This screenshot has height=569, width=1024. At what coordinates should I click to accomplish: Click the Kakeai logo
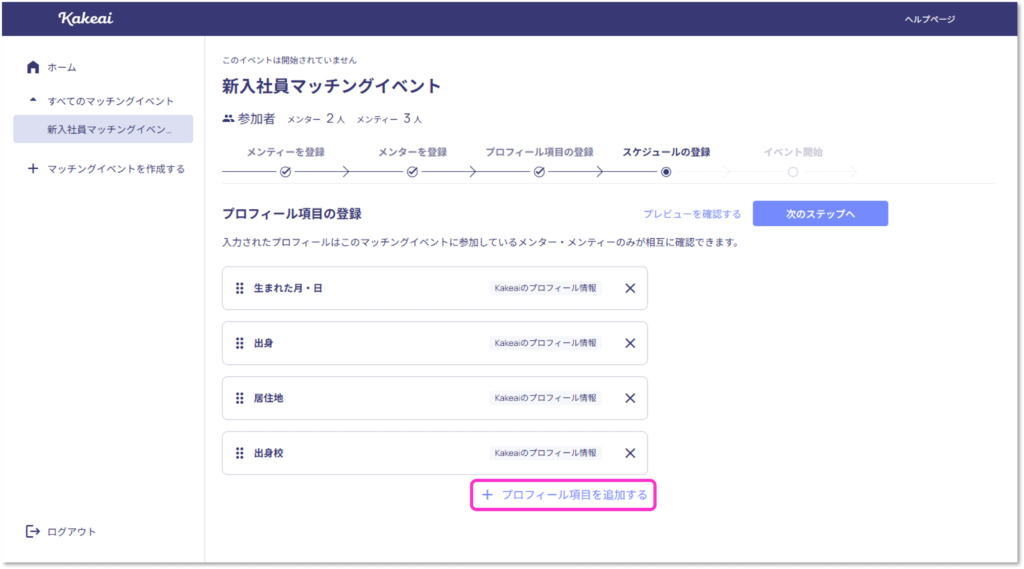click(85, 18)
